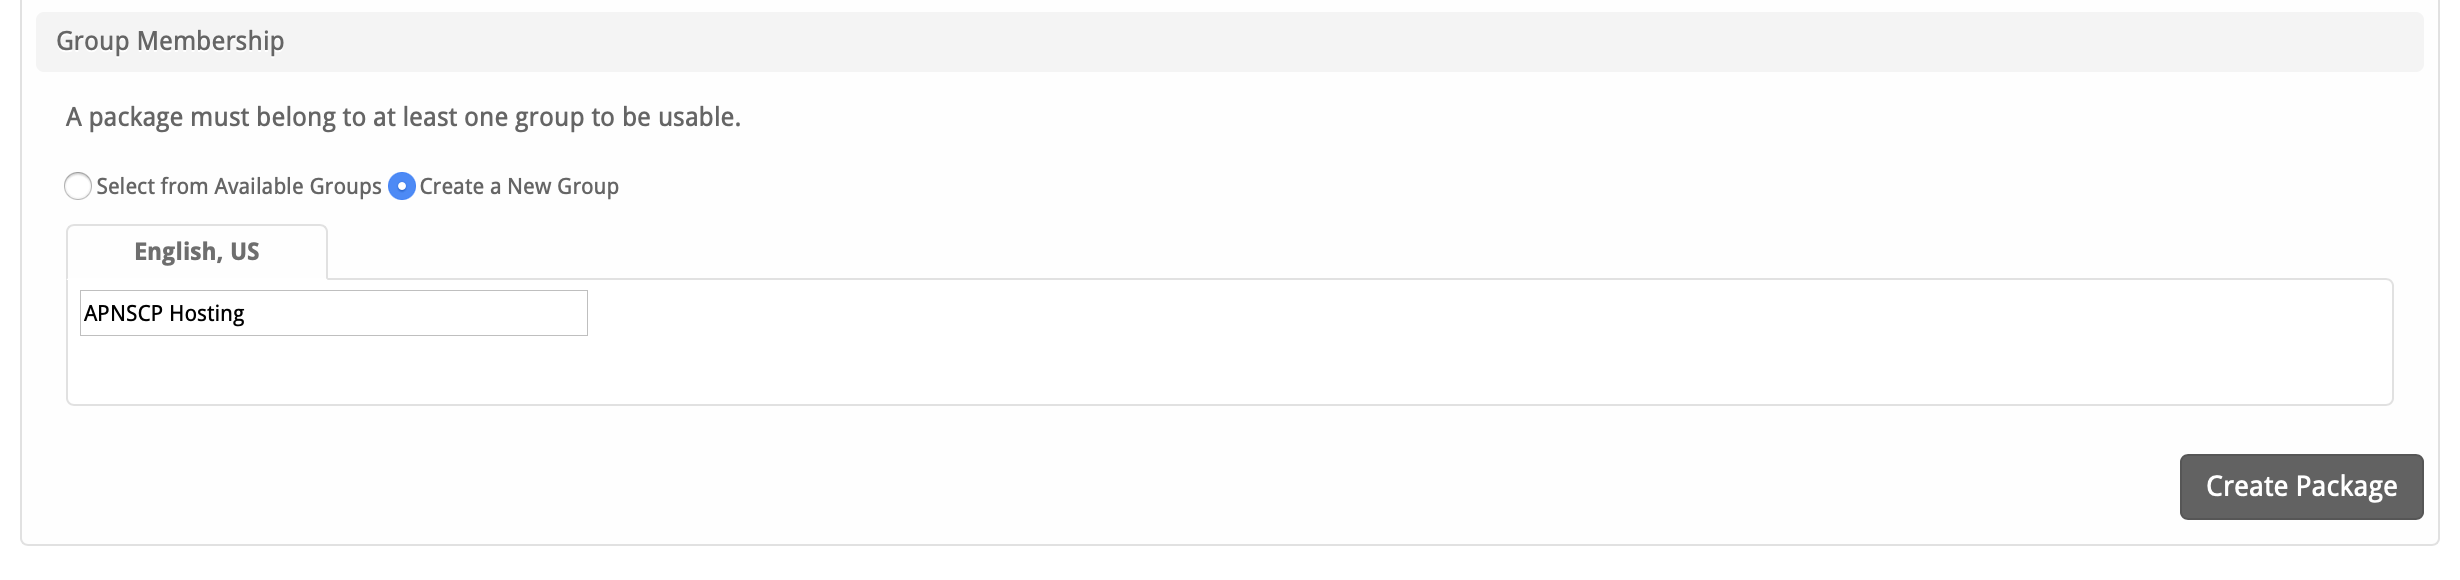
Task: Click the word 'Create' on the dark button
Action: point(2246,487)
